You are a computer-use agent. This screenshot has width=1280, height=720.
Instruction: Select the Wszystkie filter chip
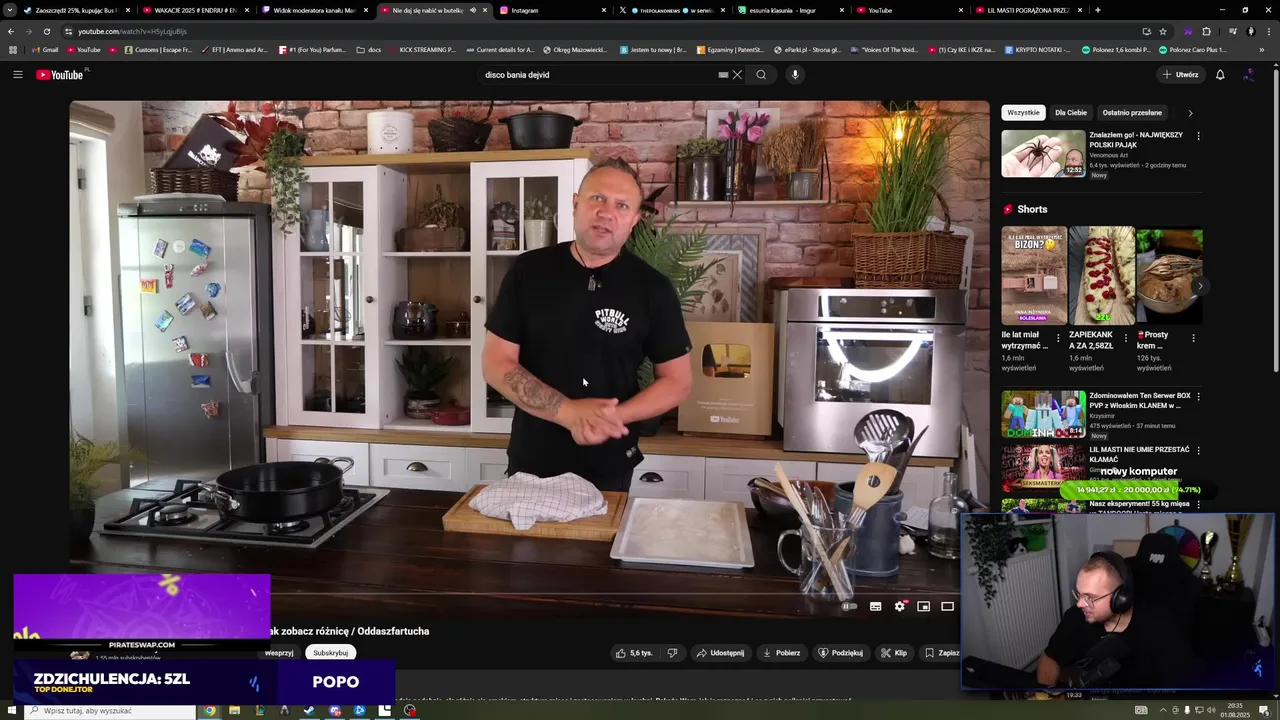[1023, 113]
